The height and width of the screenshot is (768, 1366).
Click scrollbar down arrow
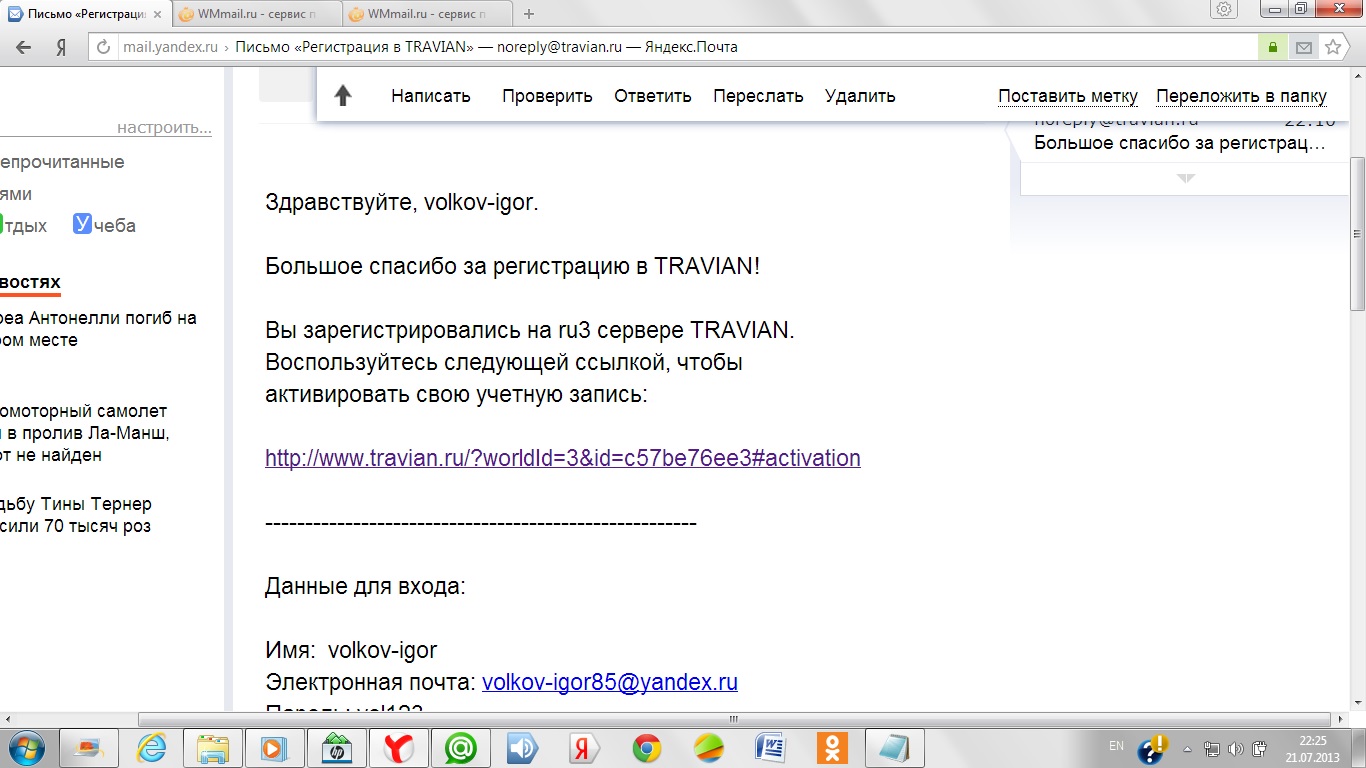1356,702
